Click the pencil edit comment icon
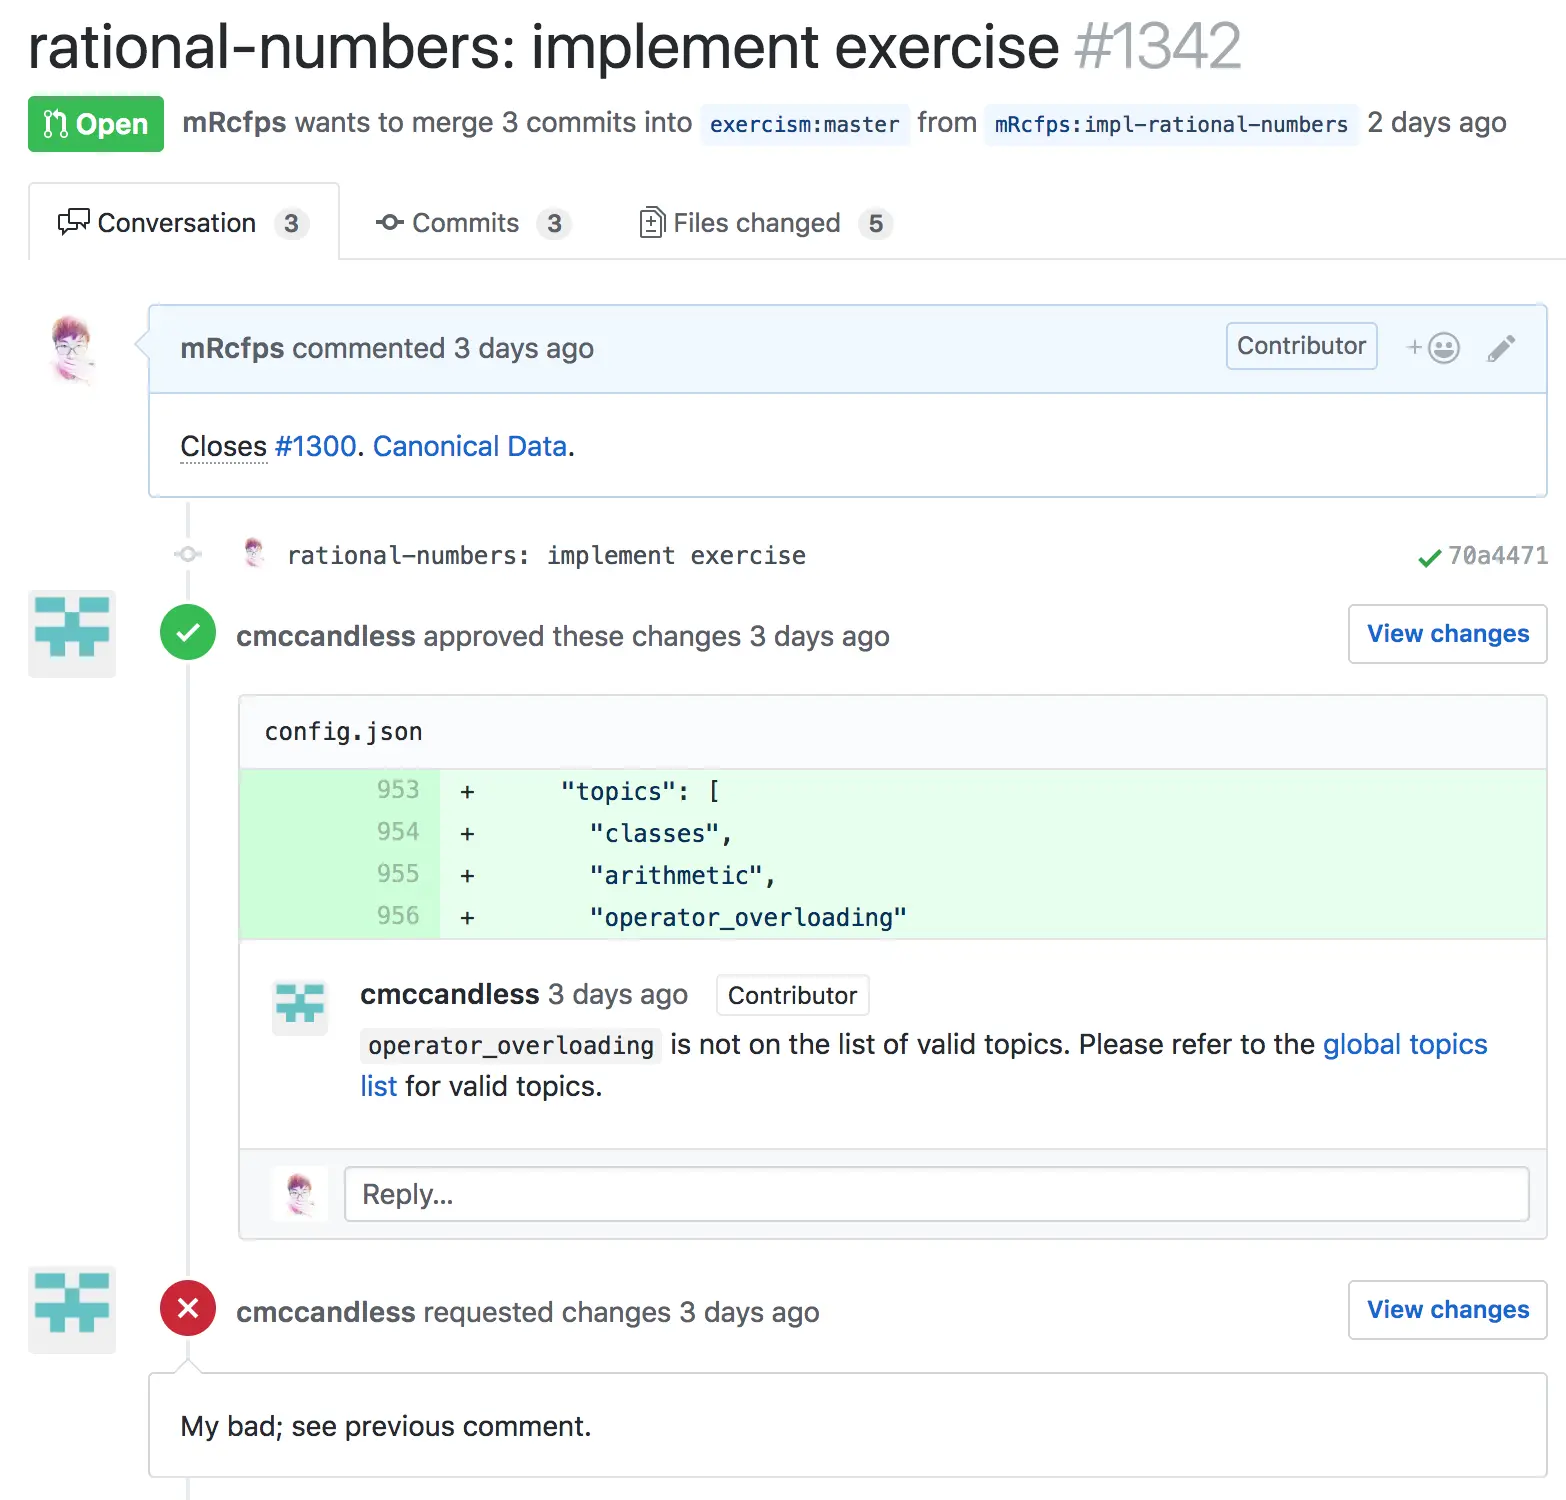Viewport: 1566px width, 1500px height. point(1500,348)
